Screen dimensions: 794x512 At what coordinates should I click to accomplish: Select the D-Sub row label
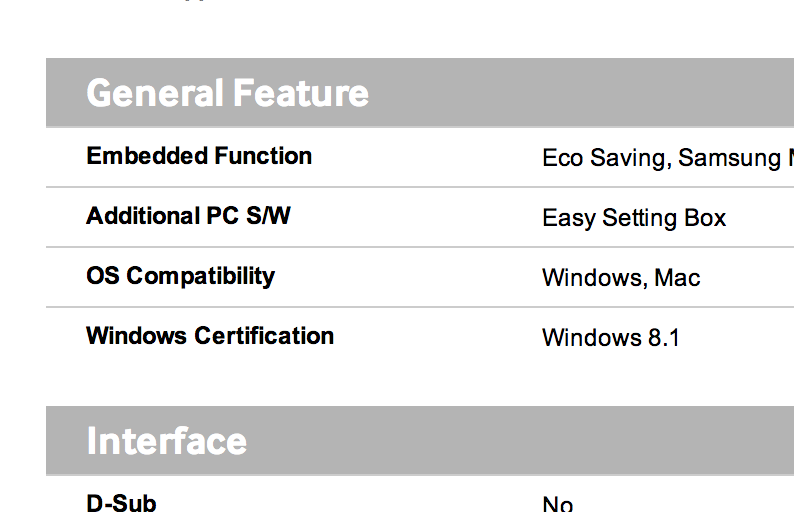click(x=122, y=503)
